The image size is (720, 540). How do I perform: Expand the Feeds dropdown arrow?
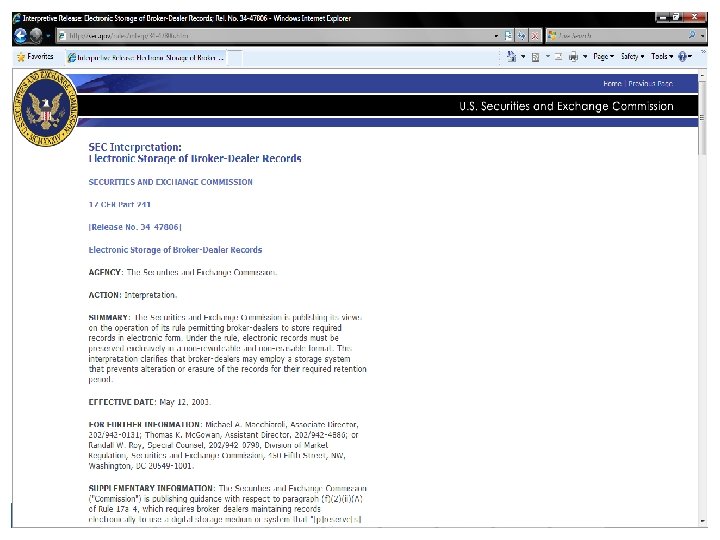point(547,56)
